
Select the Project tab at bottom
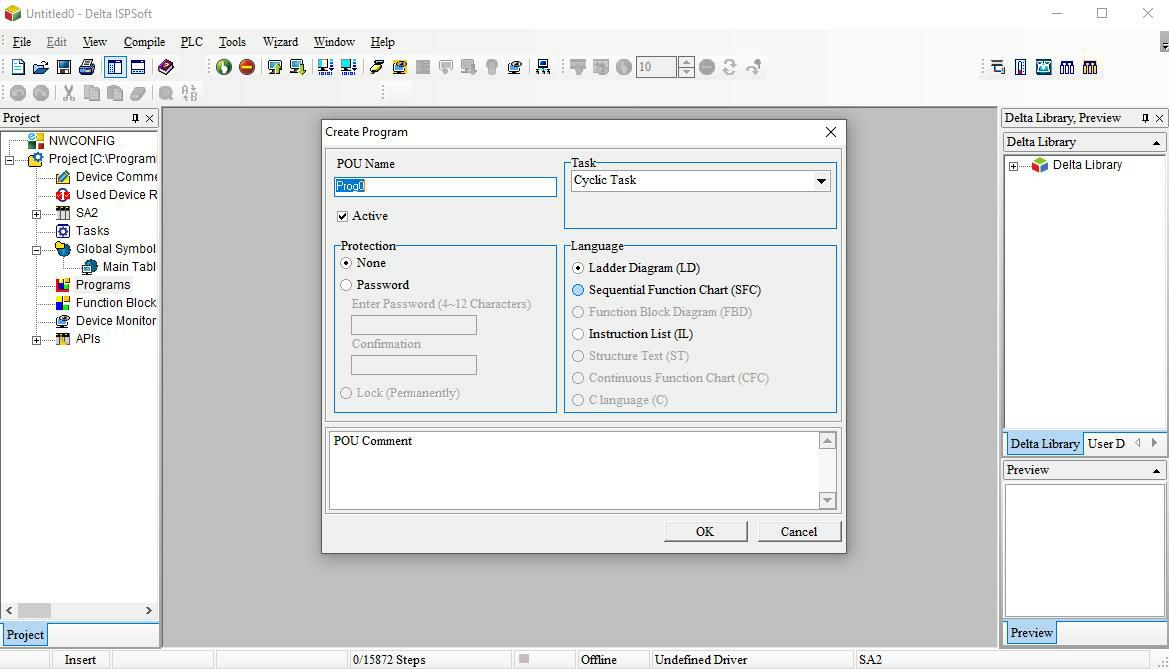[x=25, y=635]
